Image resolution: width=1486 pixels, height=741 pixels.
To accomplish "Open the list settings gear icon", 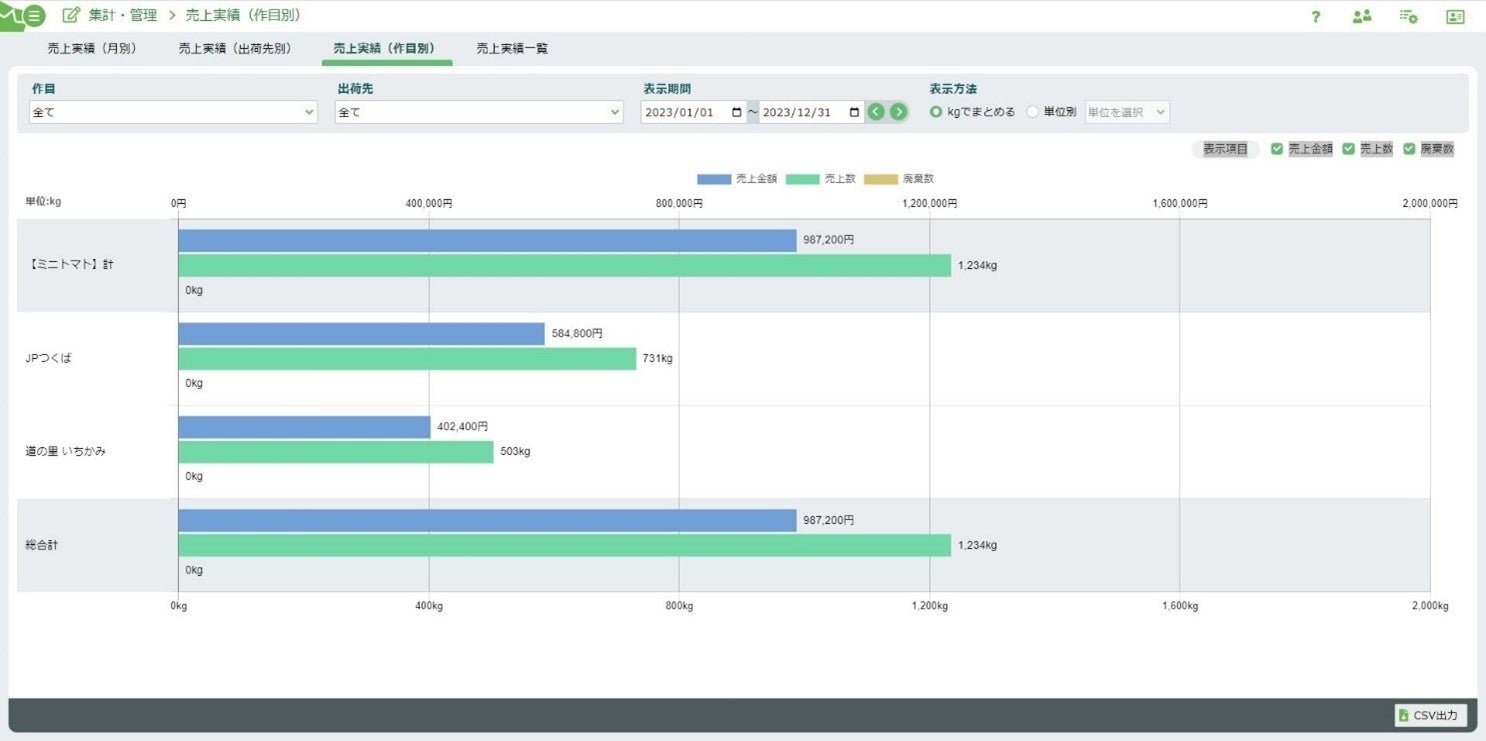I will pyautogui.click(x=1409, y=17).
